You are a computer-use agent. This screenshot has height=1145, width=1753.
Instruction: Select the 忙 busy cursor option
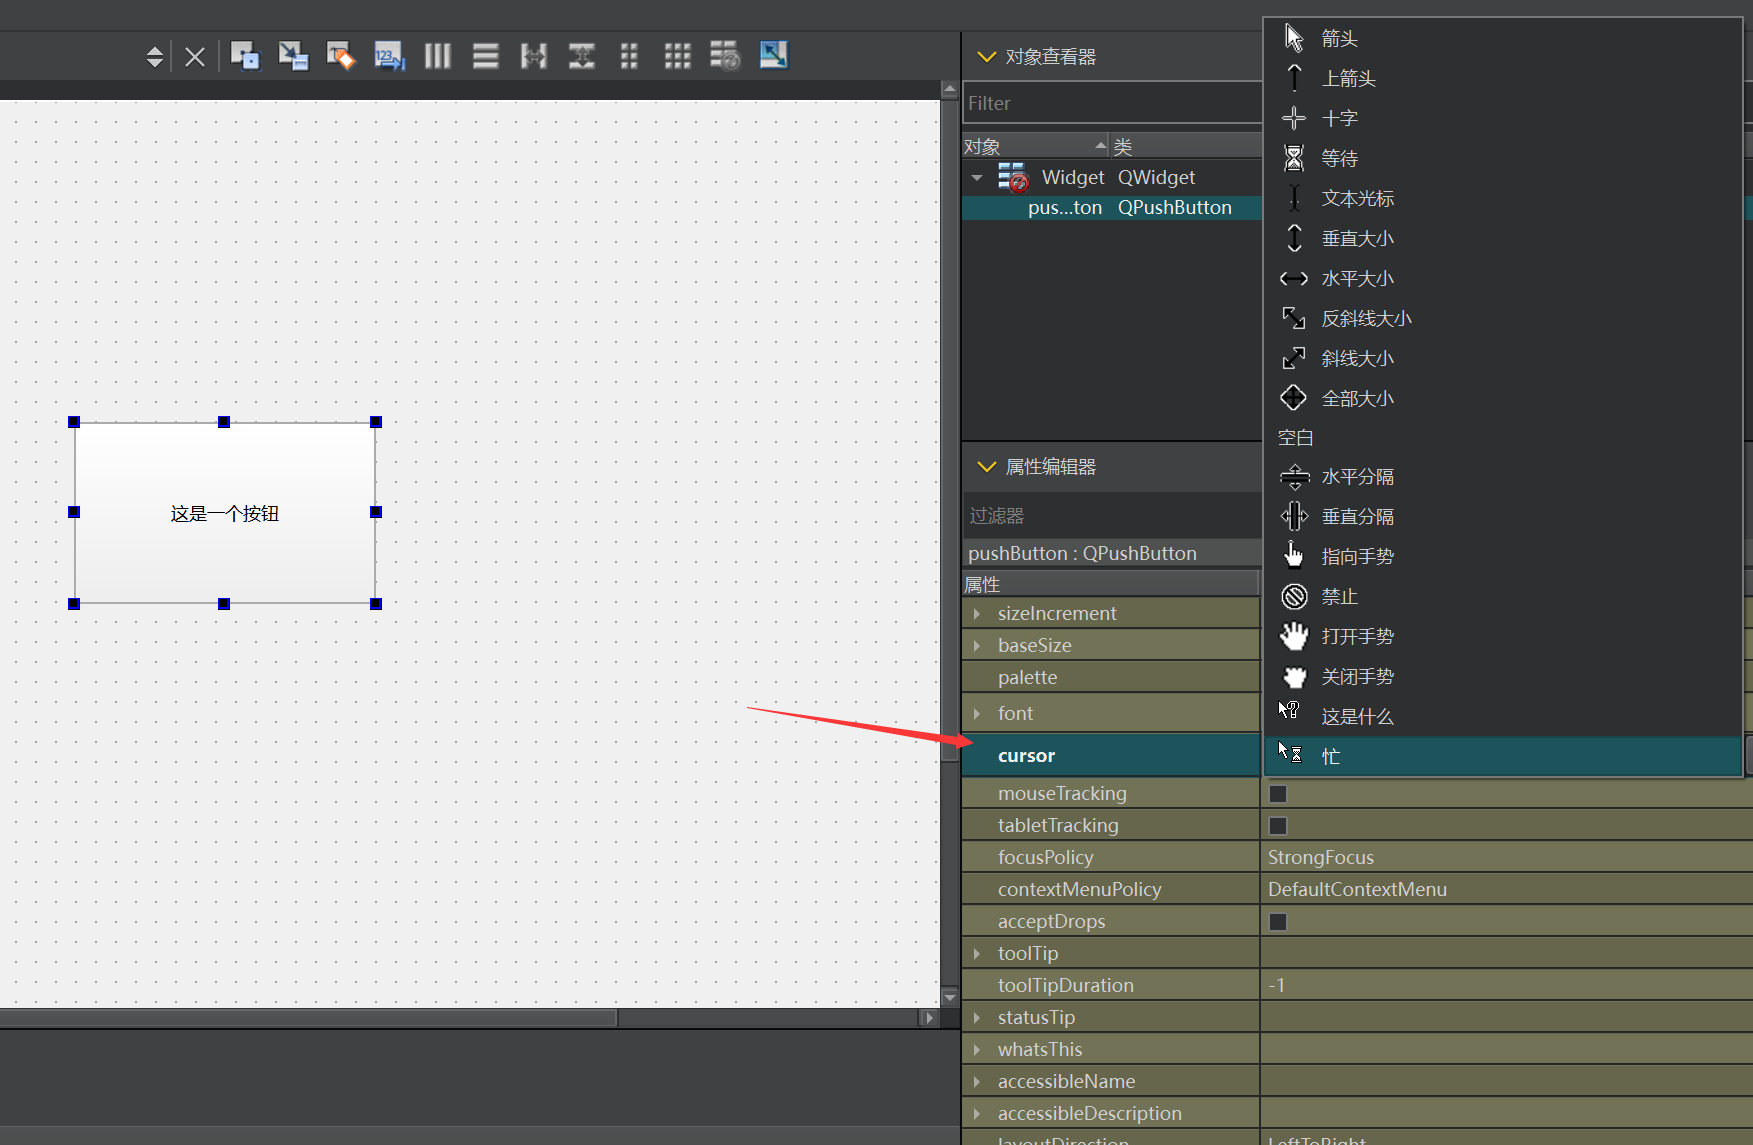click(1502, 756)
